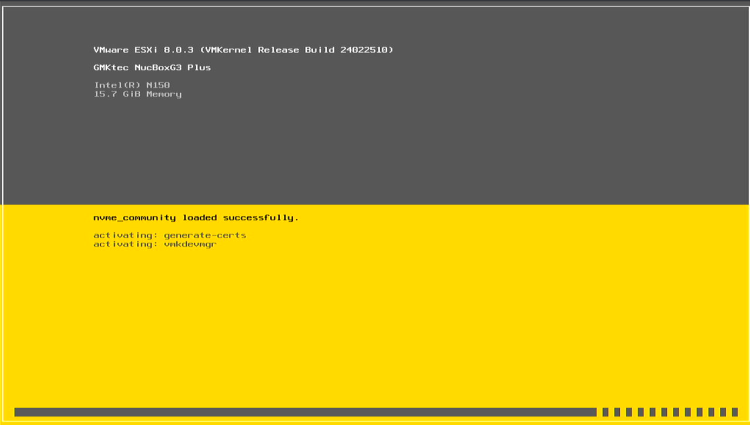Click the VMware ESXi 8.0.3 version line
Image resolution: width=750 pixels, height=425 pixels.
pyautogui.click(x=243, y=50)
